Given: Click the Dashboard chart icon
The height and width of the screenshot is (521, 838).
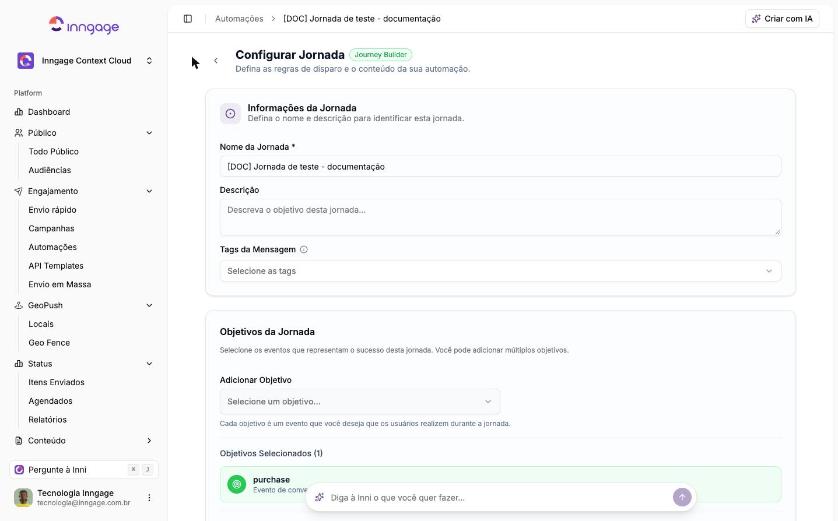Looking at the screenshot, I should (19, 112).
